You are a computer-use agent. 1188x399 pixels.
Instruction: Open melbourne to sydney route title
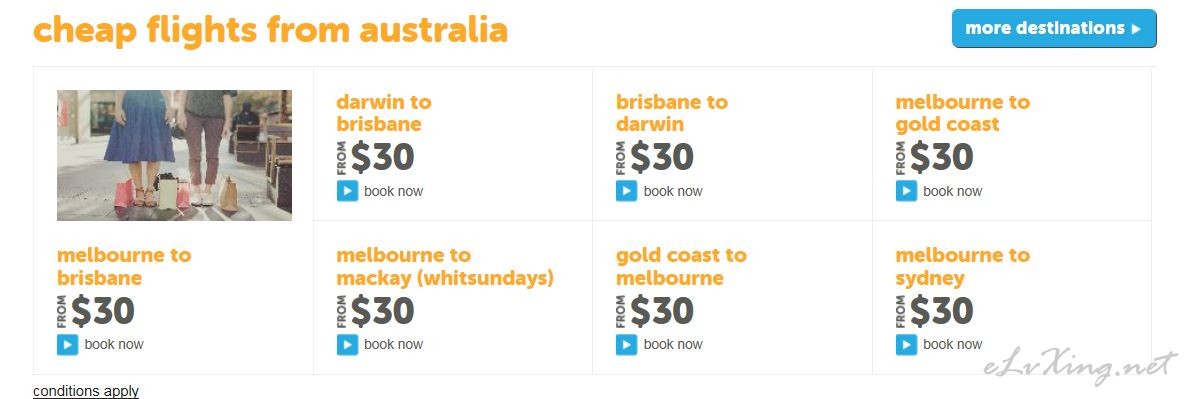962,267
